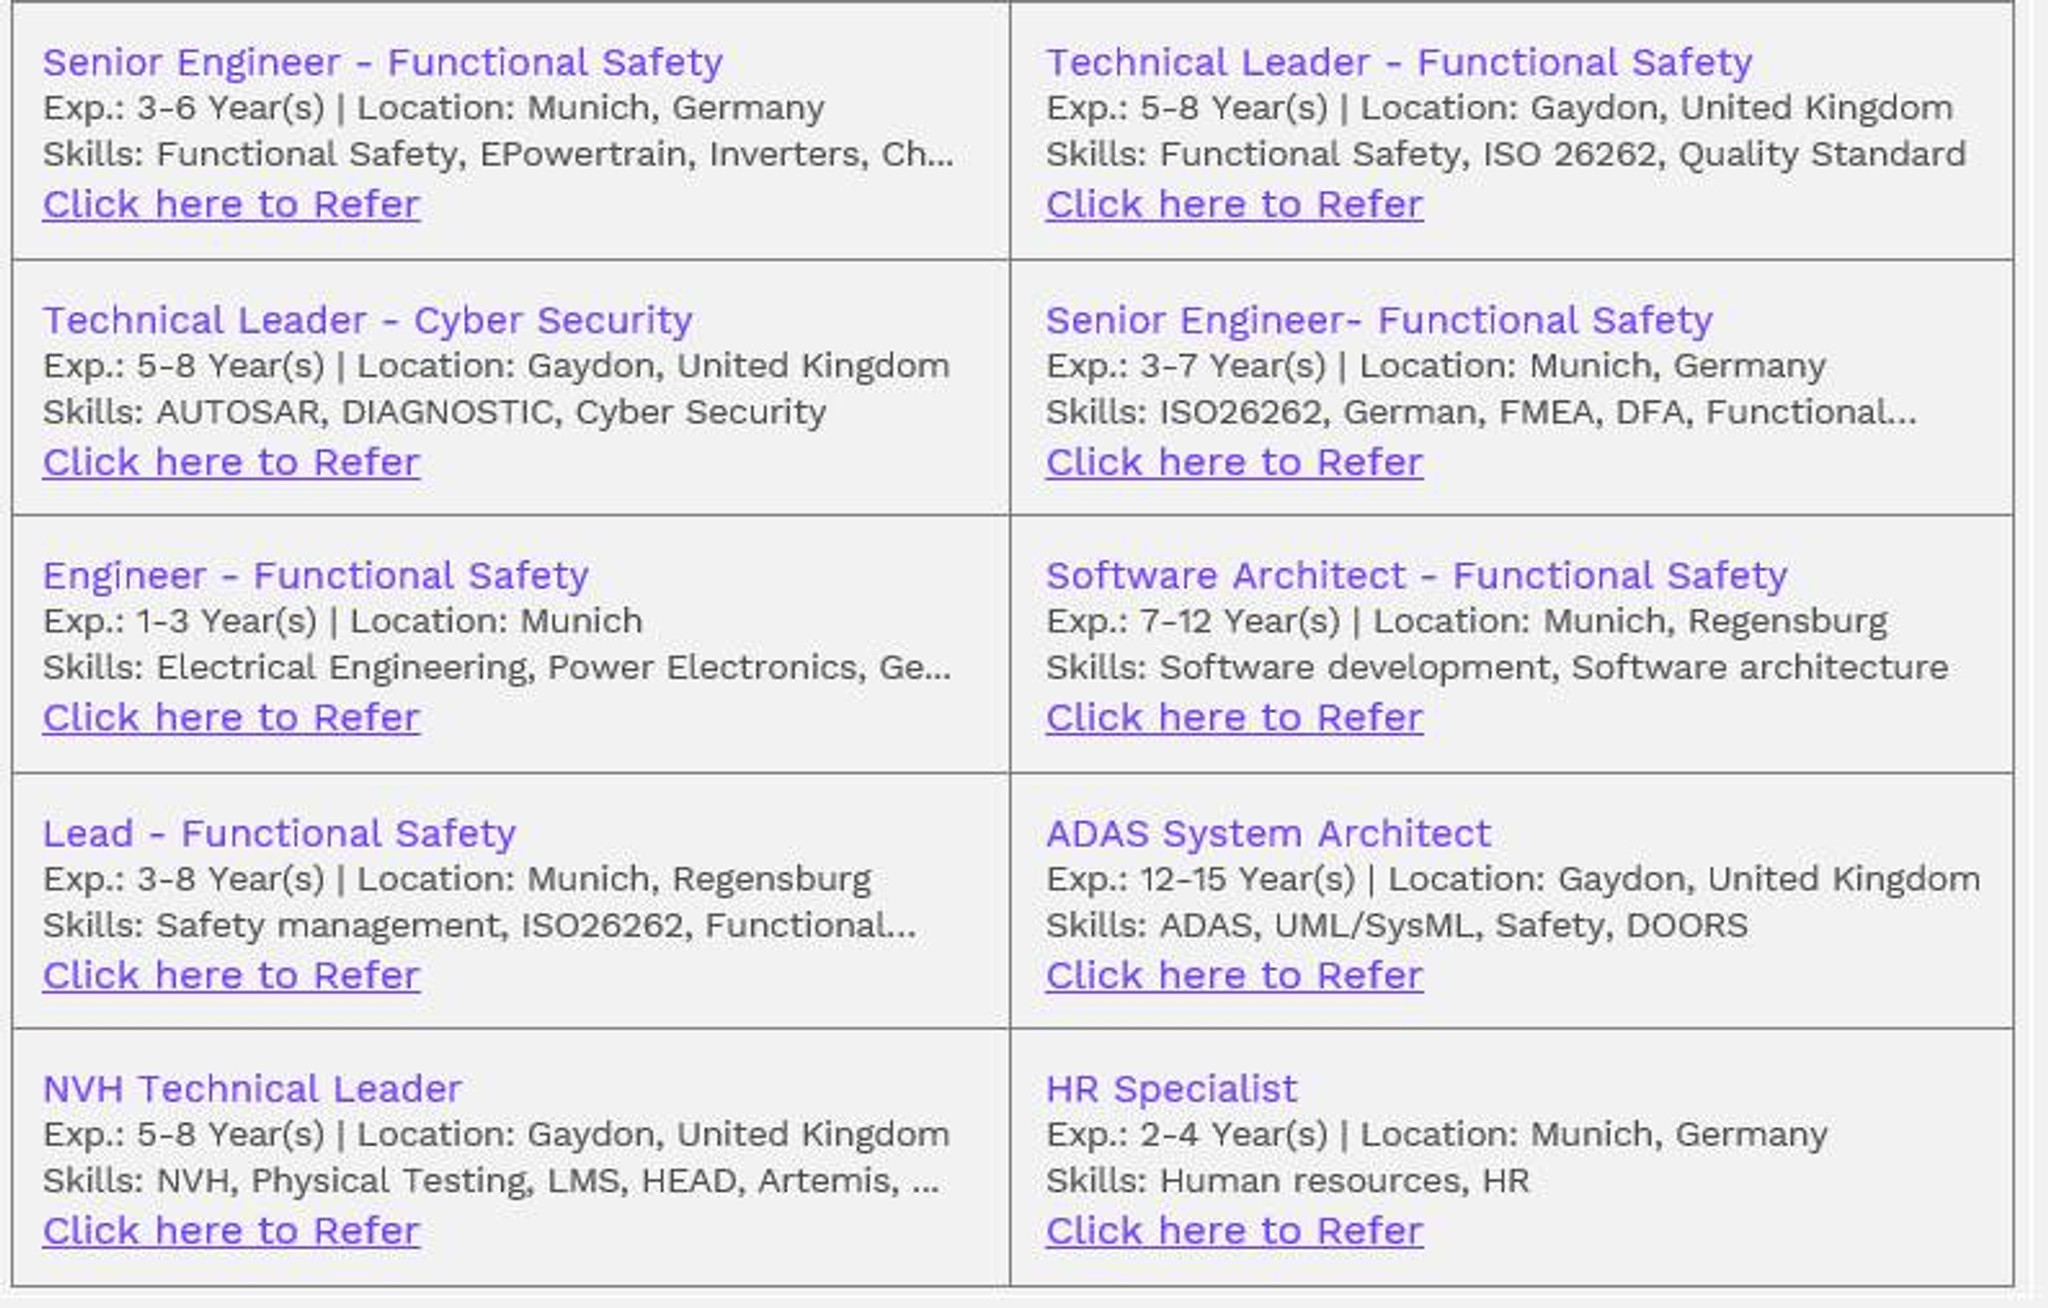Refer a candidate for Software Architect role
2048x1308 pixels.
(1234, 717)
